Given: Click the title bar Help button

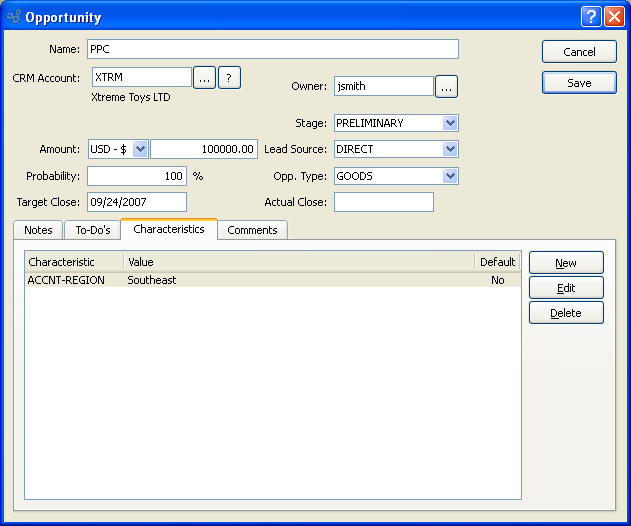Looking at the screenshot, I should click(592, 17).
